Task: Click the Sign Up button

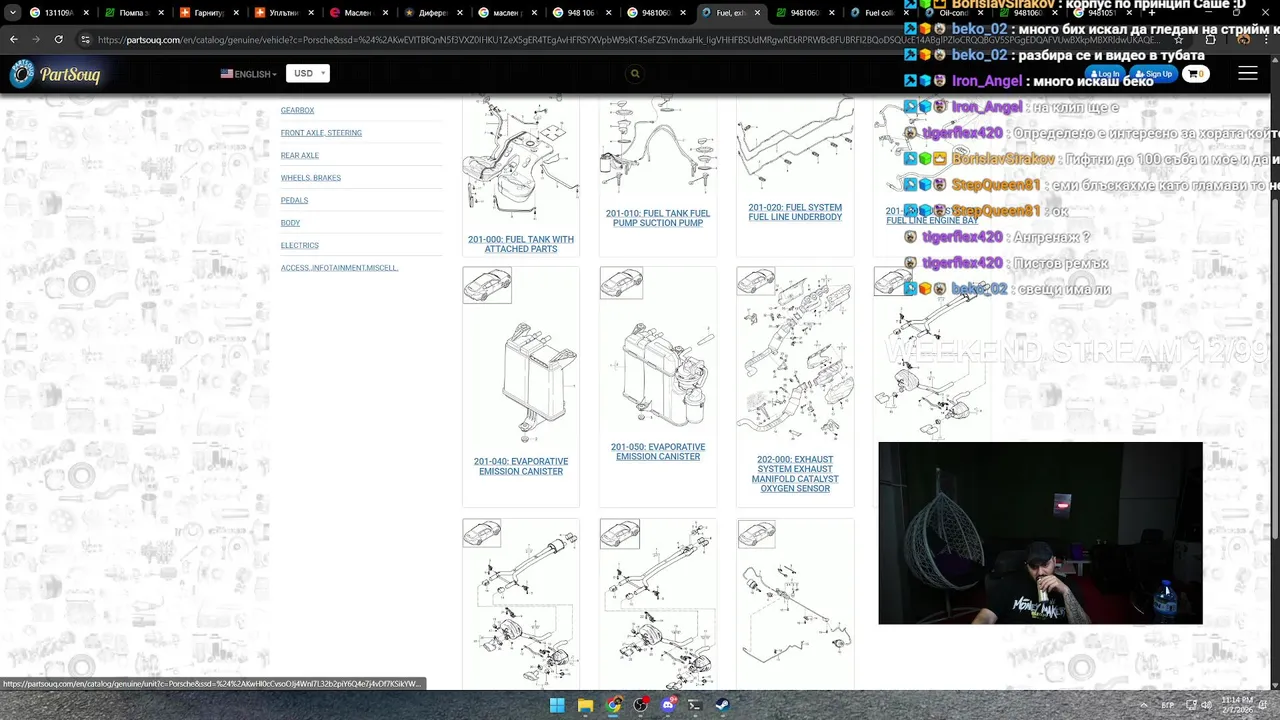Action: tap(1154, 74)
